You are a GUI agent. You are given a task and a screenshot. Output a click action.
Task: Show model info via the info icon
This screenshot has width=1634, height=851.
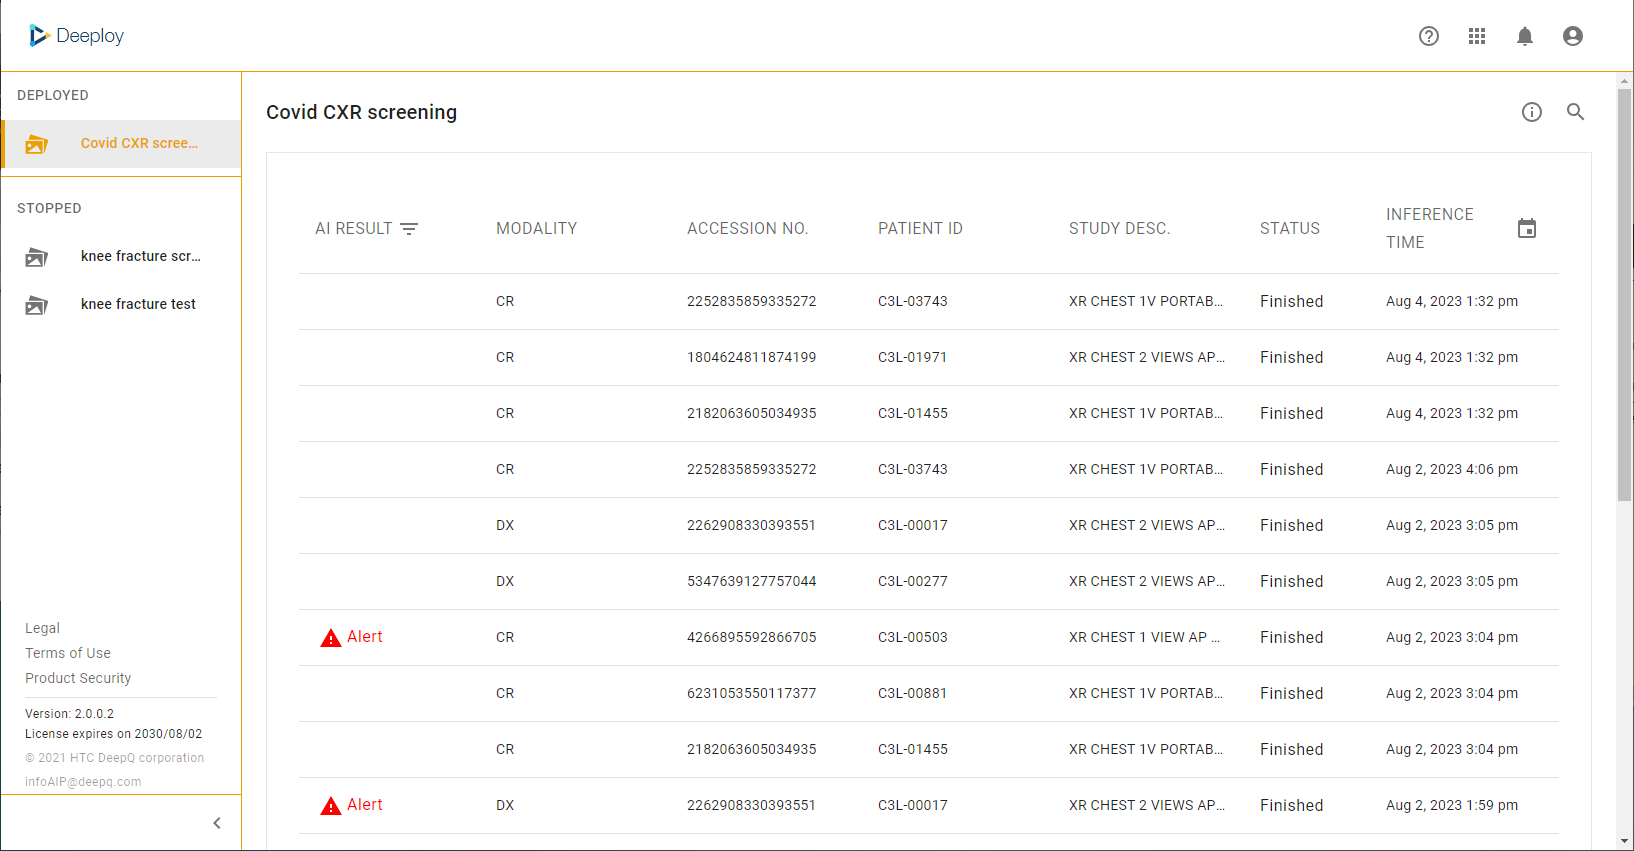(x=1532, y=112)
